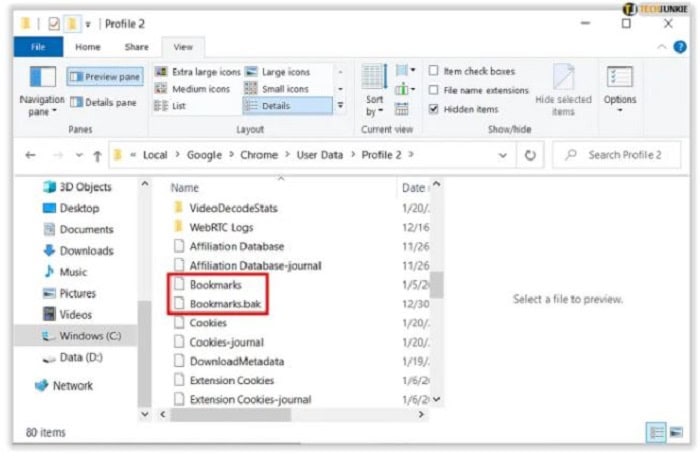700x457 pixels.
Task: Open the Sort by menu
Action: click(x=374, y=91)
